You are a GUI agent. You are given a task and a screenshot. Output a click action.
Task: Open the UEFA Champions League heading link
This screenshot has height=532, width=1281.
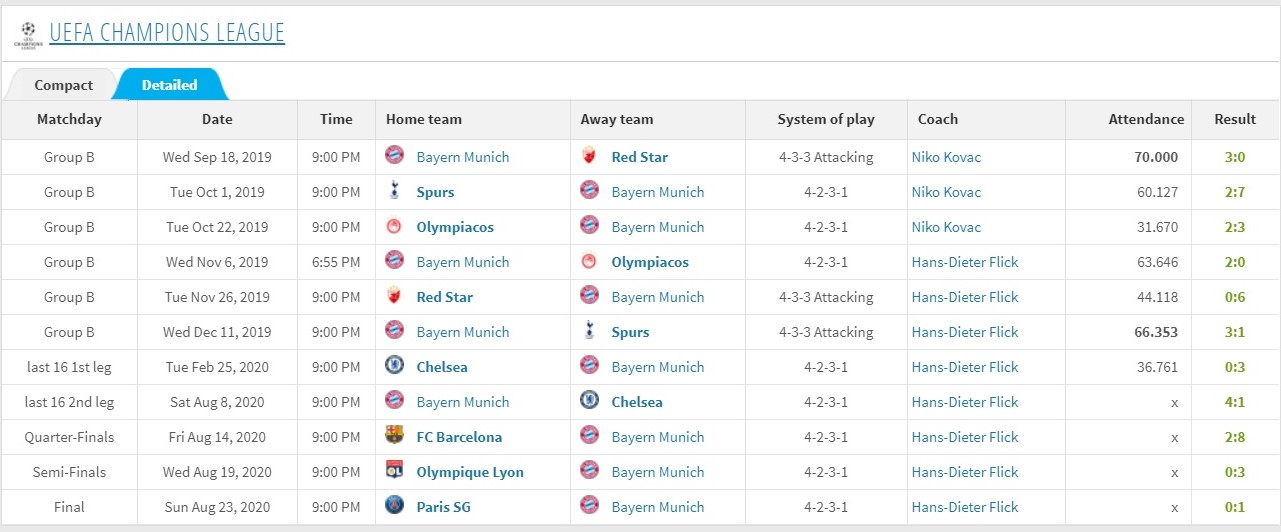(167, 33)
